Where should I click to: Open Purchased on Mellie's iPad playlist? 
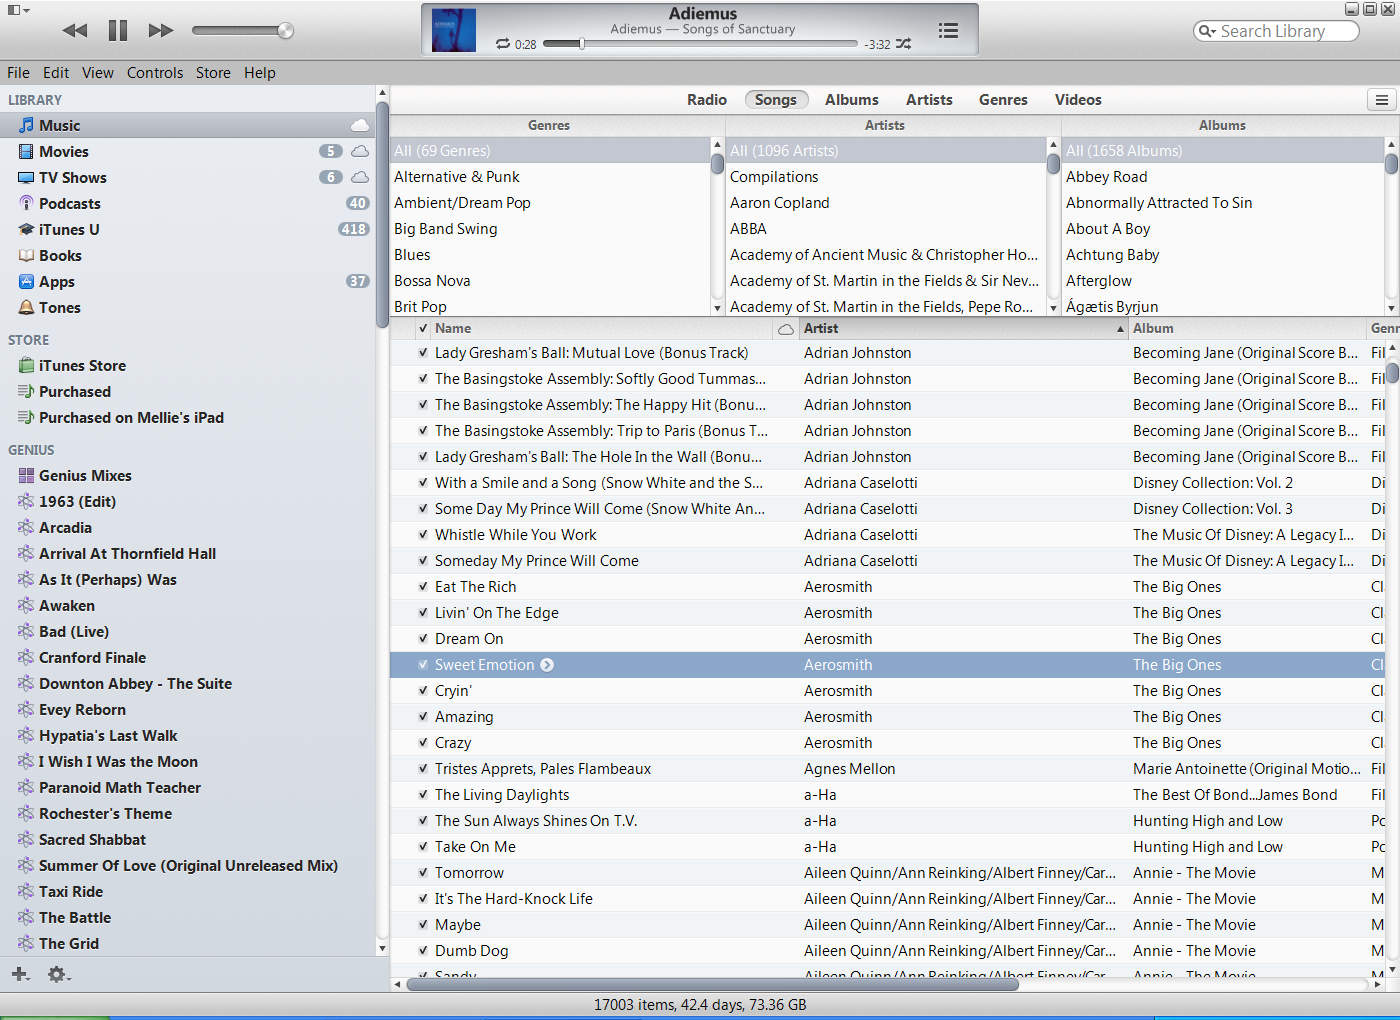121,417
